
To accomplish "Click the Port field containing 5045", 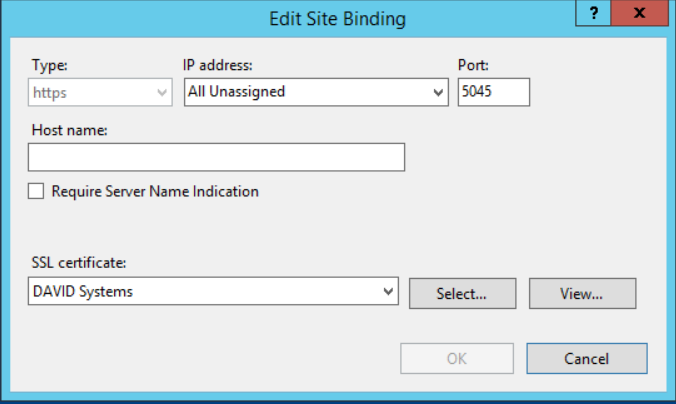I will coord(493,92).
